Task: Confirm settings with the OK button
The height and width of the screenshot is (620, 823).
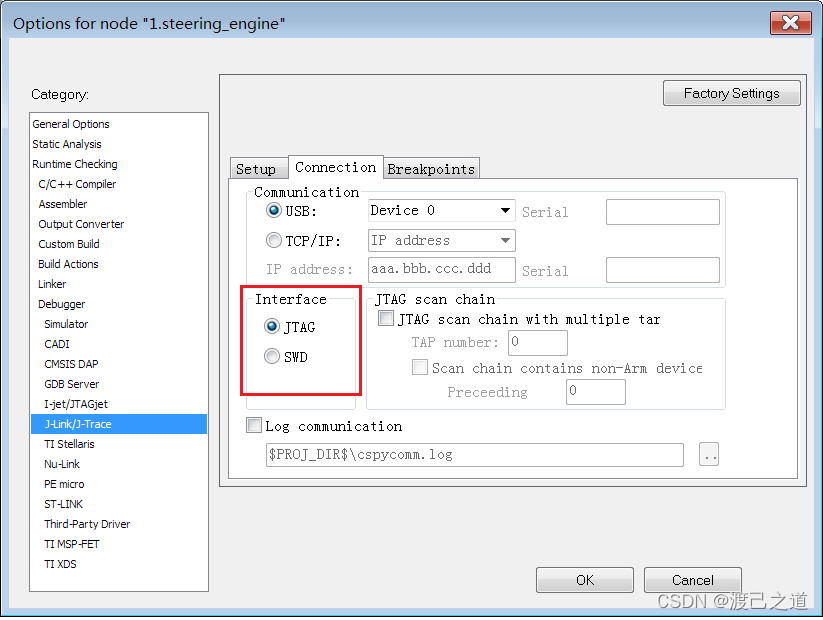Action: click(x=585, y=579)
